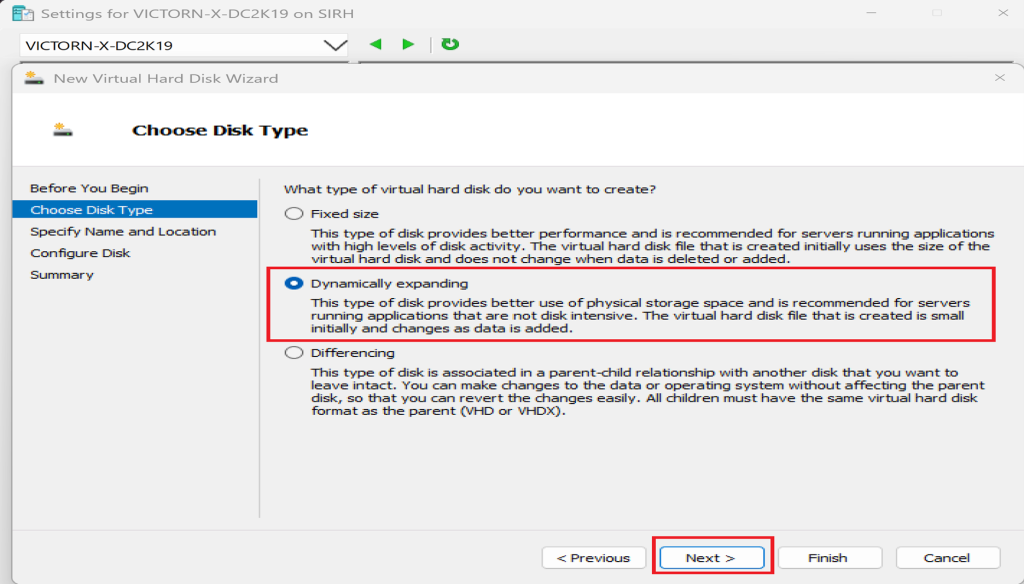Image resolution: width=1024 pixels, height=584 pixels.
Task: Switch to the Summary step
Action: click(x=61, y=275)
